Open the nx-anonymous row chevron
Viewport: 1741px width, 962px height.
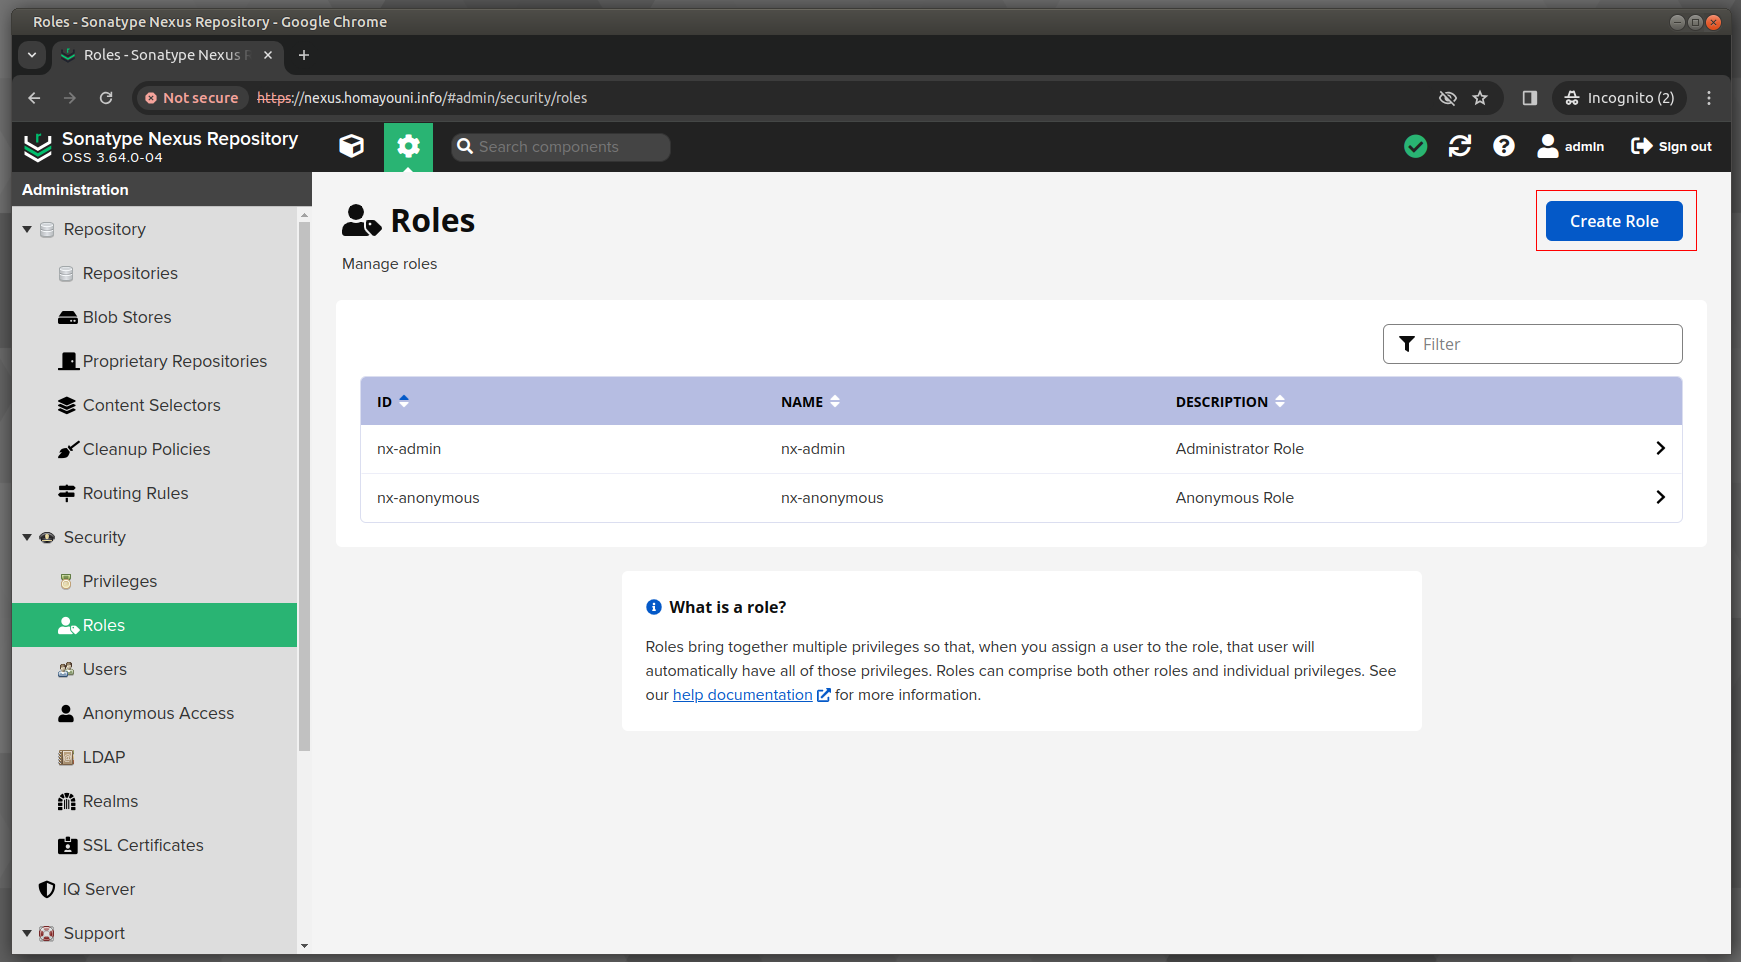(1660, 497)
